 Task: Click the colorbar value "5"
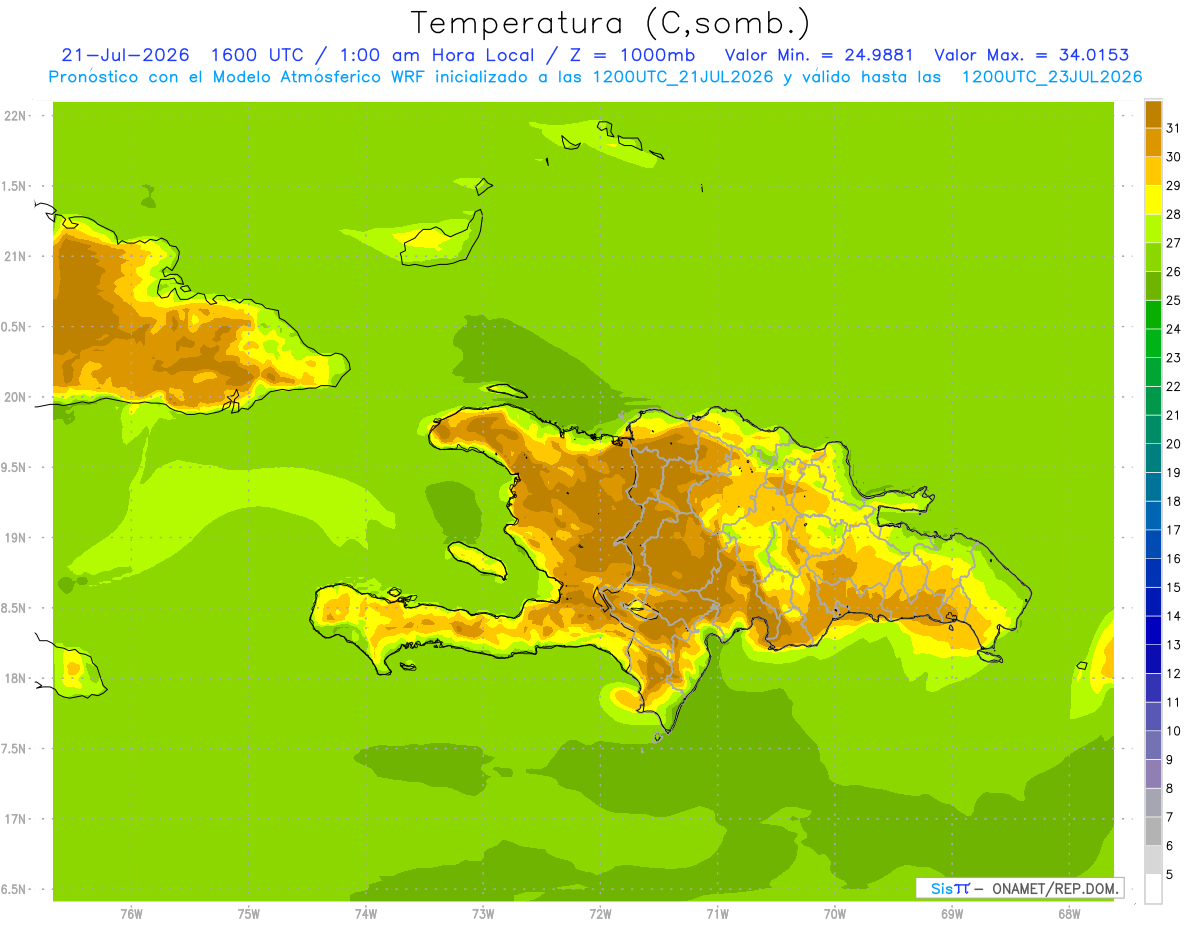pos(1170,875)
